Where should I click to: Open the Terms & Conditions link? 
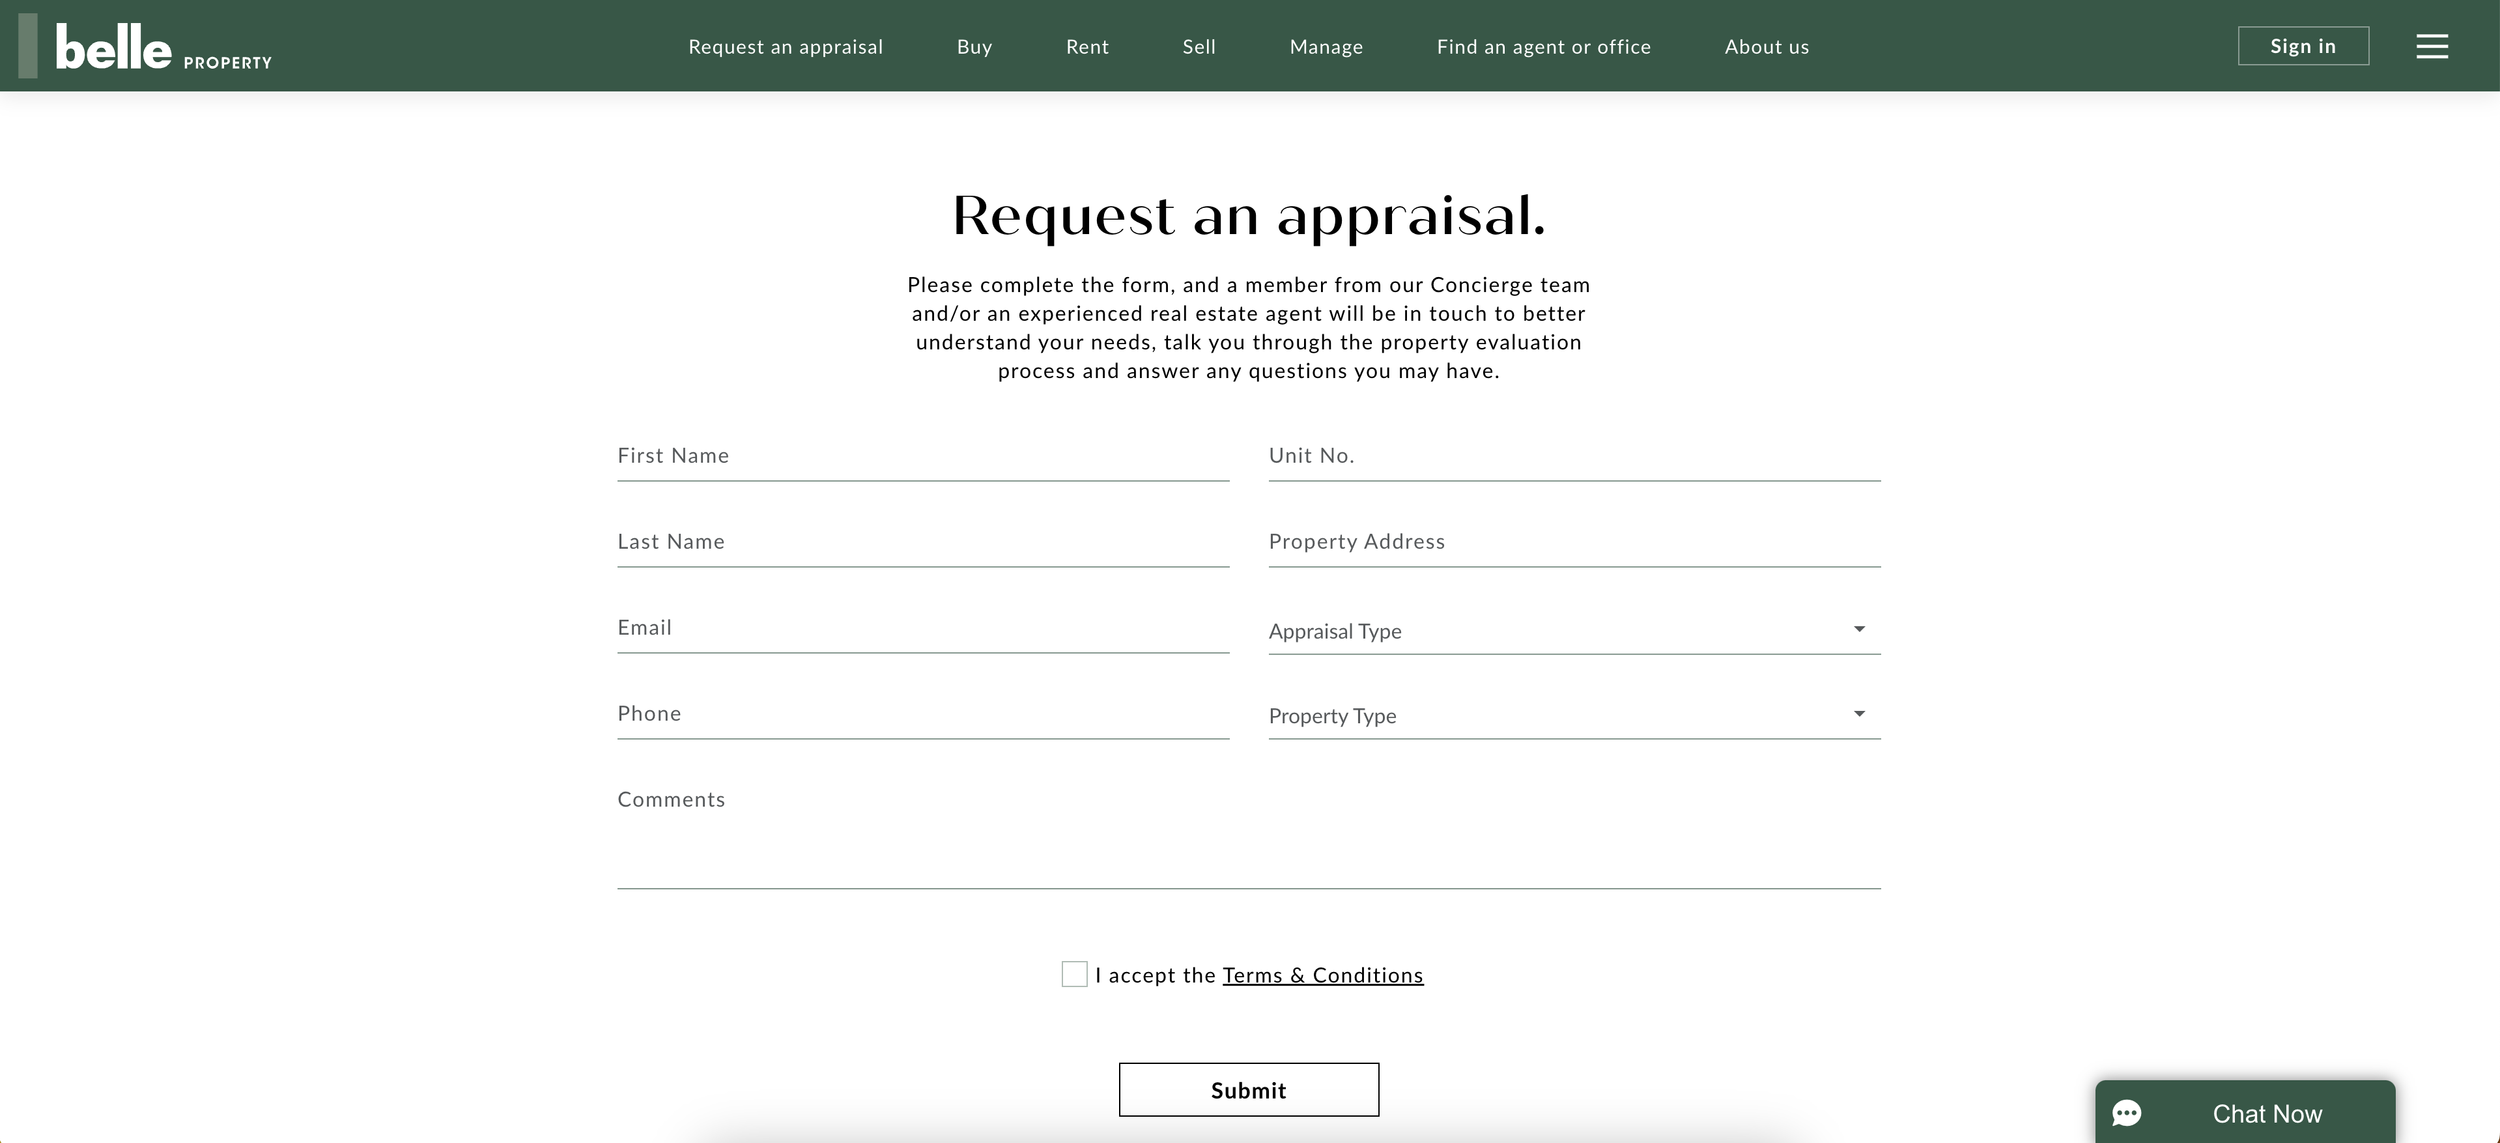(1322, 975)
